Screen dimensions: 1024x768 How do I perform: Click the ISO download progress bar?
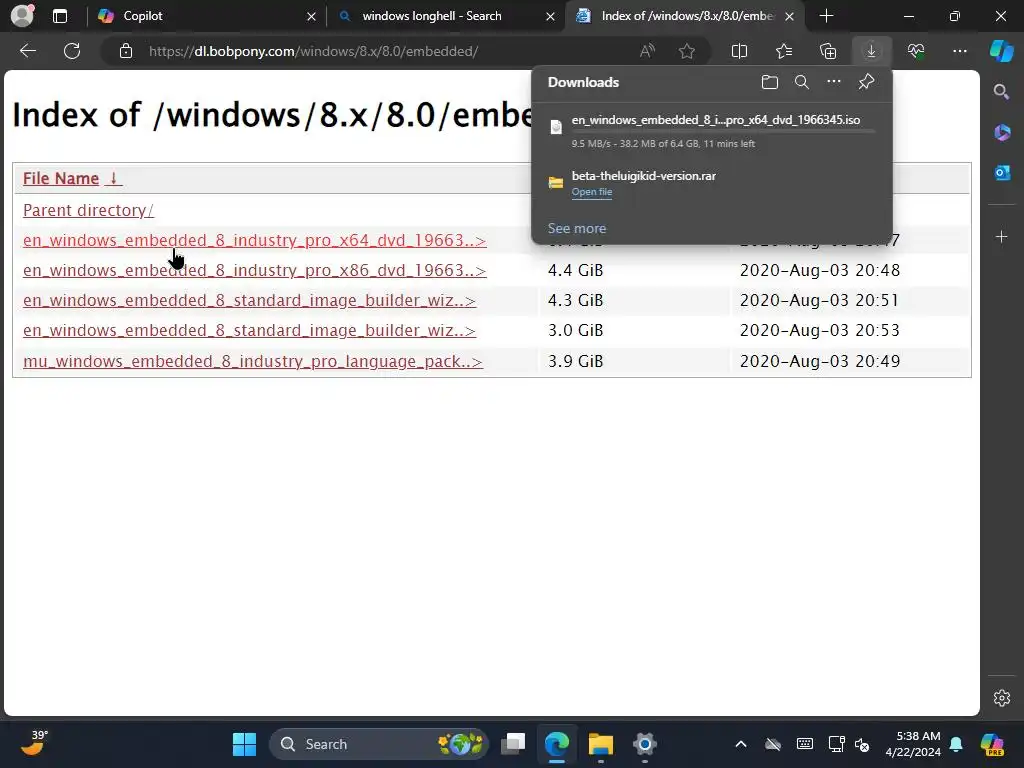[724, 131]
